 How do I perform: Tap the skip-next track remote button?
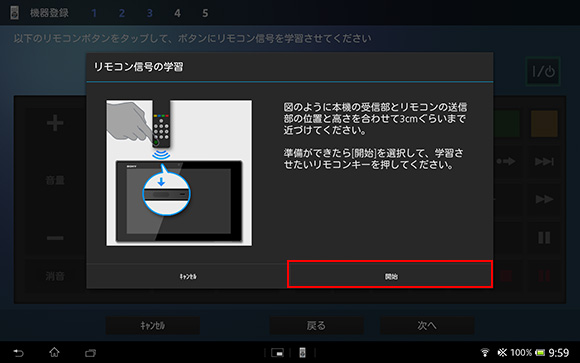pos(544,161)
